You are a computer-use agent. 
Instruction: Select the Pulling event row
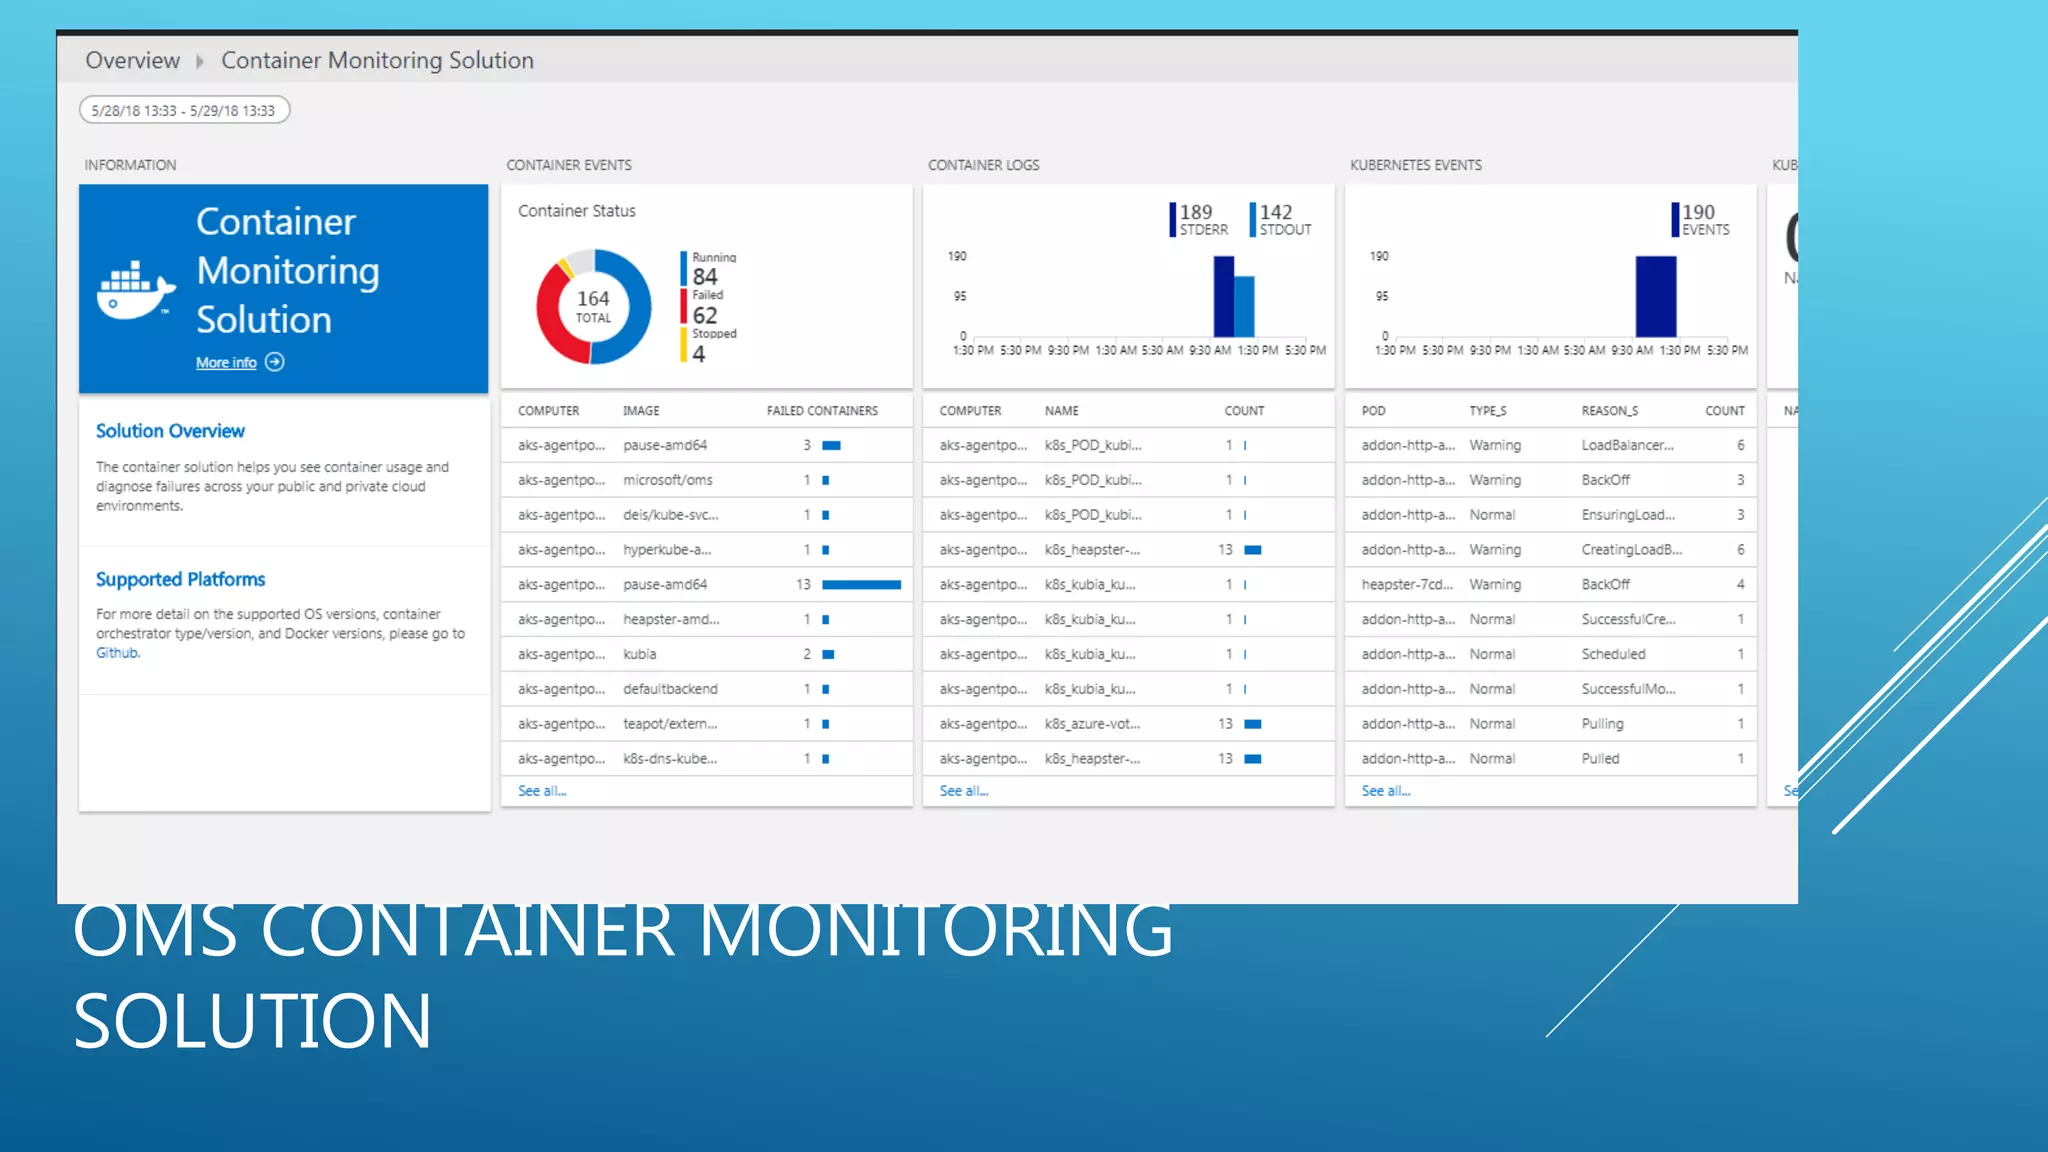coord(1550,724)
